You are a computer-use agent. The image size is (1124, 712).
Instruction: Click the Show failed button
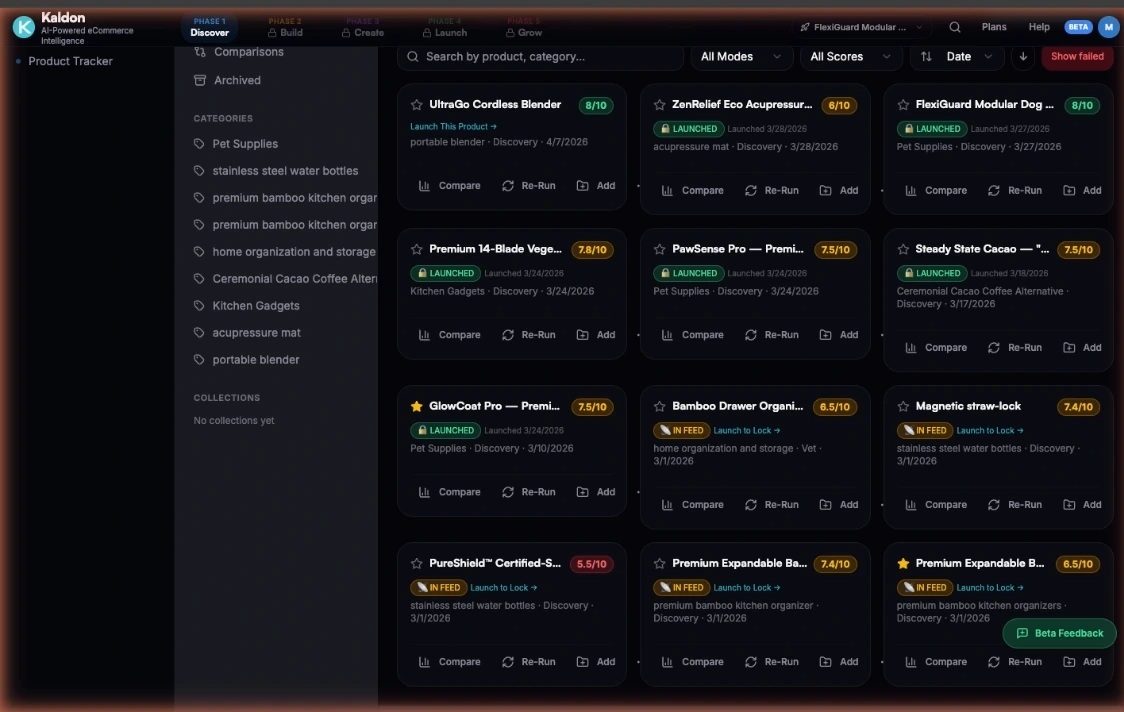(1077, 57)
